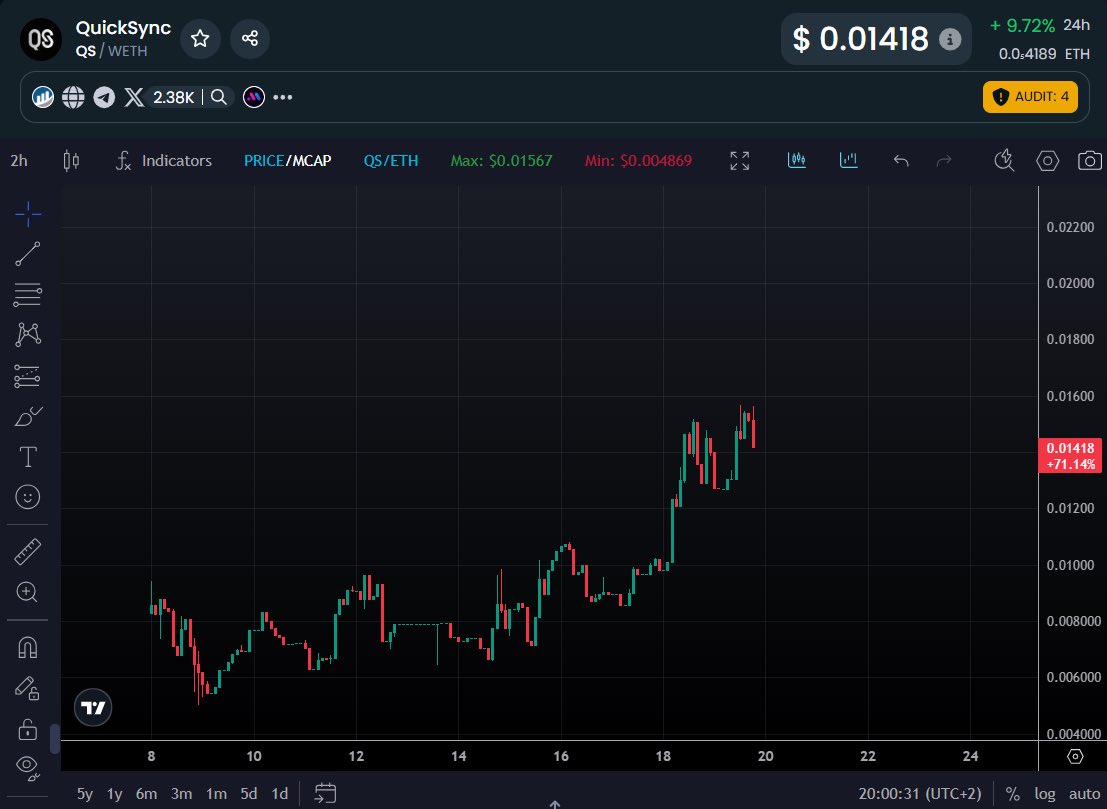Open go to date calendar
Screen dimensions: 1107x809
tap(325, 793)
